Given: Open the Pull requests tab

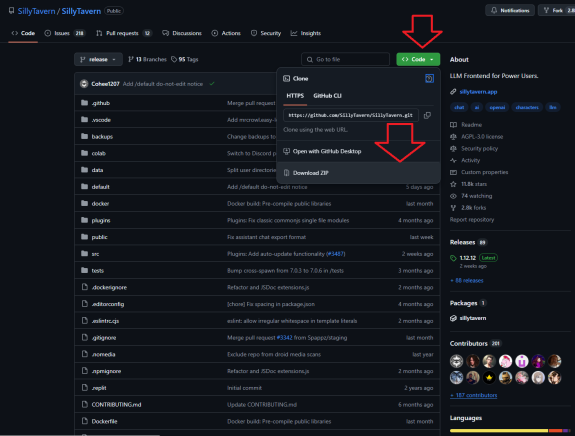Looking at the screenshot, I should click(x=124, y=33).
